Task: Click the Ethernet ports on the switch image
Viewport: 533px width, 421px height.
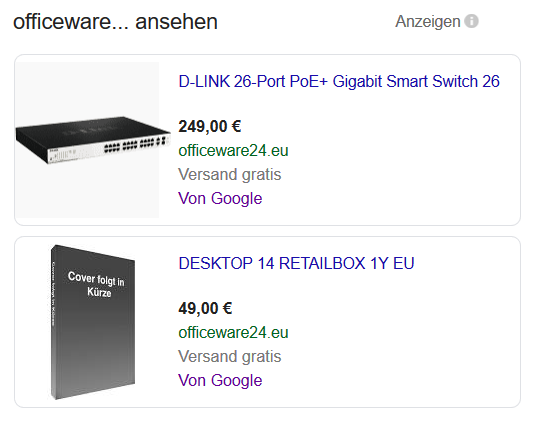Action: [135, 145]
